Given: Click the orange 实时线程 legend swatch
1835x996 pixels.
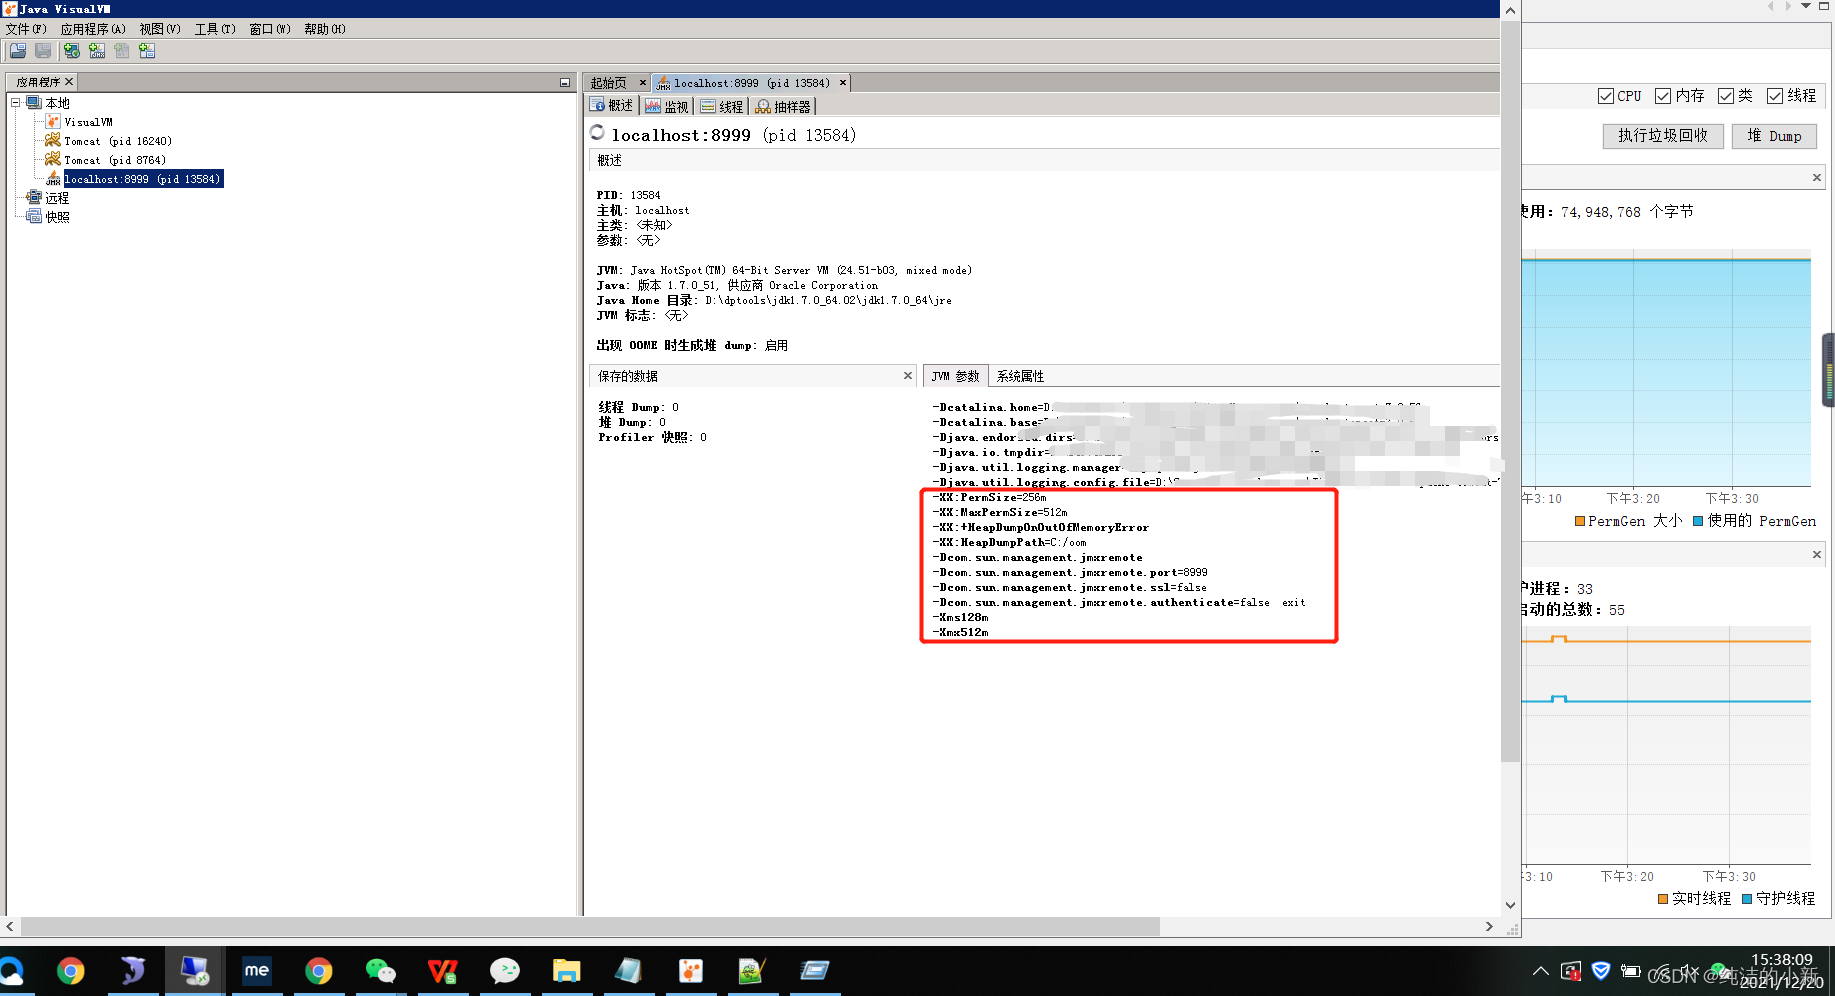Looking at the screenshot, I should pos(1663,899).
